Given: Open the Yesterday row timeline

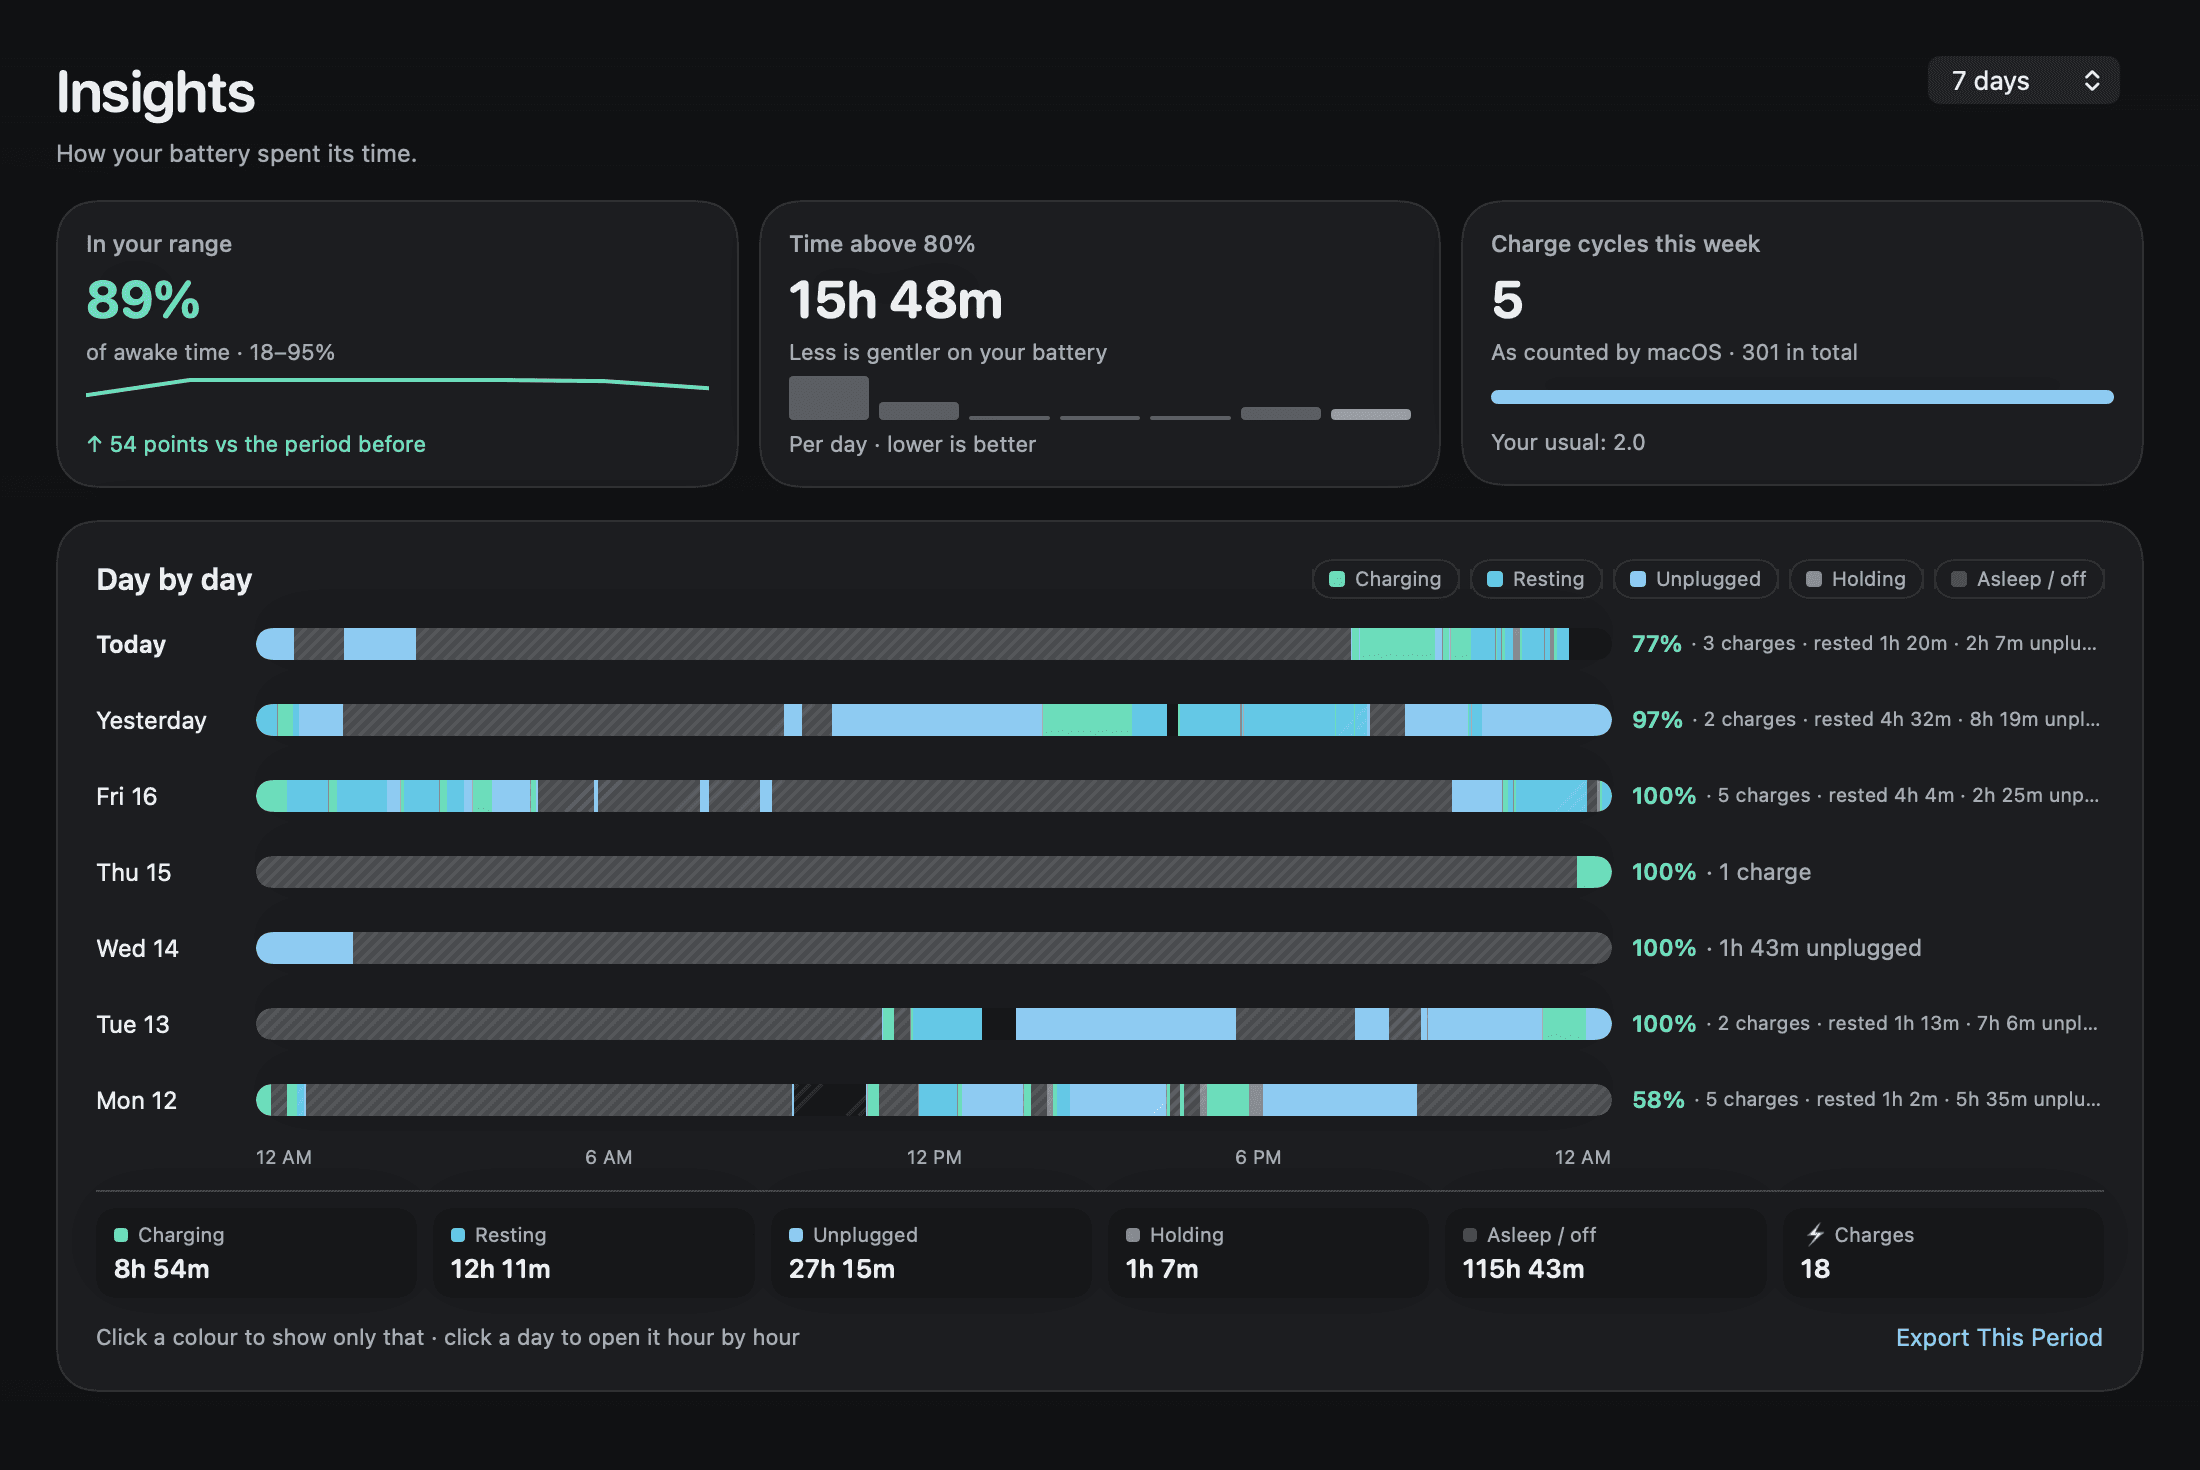Looking at the screenshot, I should tap(933, 720).
